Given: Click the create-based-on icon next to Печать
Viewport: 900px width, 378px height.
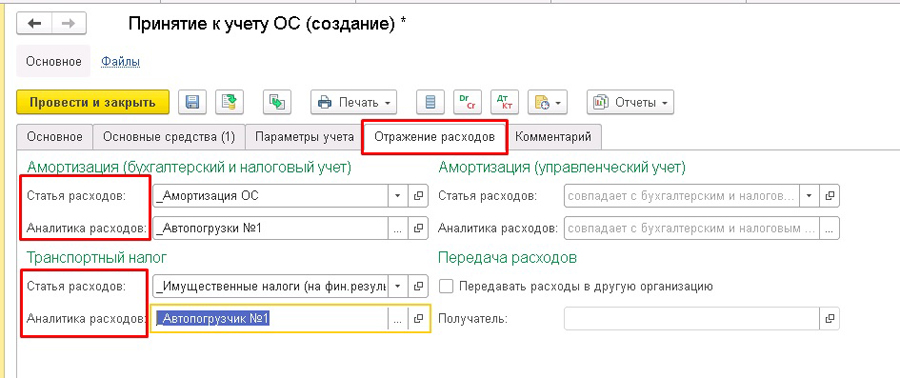Looking at the screenshot, I should pyautogui.click(x=277, y=102).
